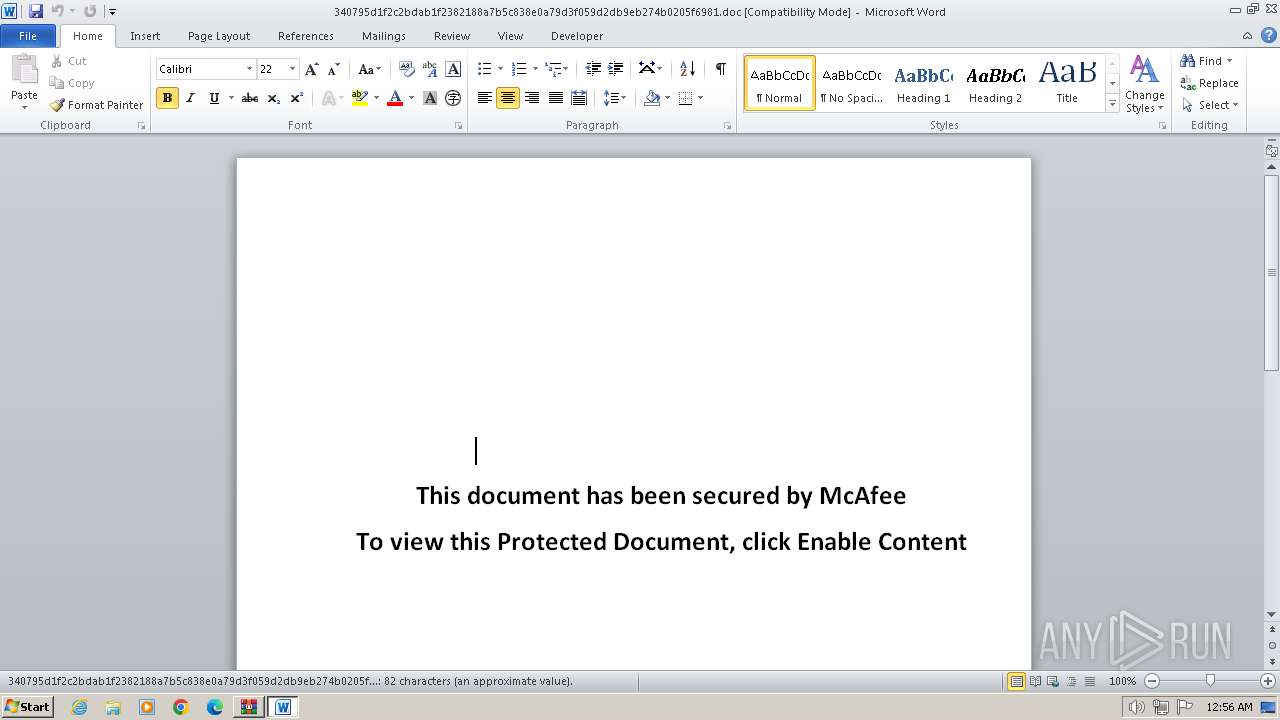This screenshot has width=1280, height=720.
Task: Apply Bullets list formatting
Action: [484, 69]
